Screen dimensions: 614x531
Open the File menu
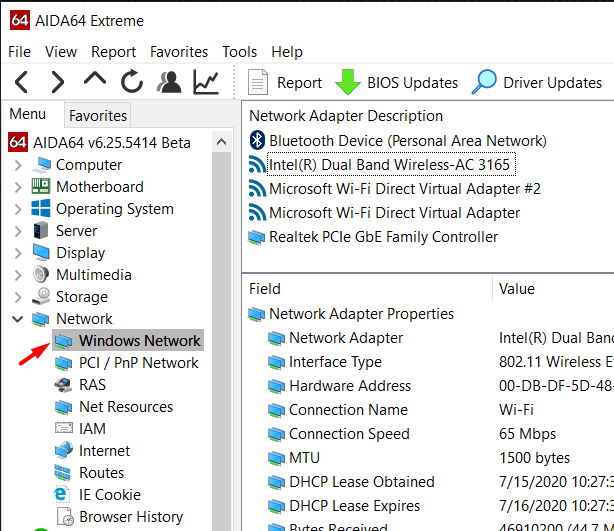coord(19,52)
